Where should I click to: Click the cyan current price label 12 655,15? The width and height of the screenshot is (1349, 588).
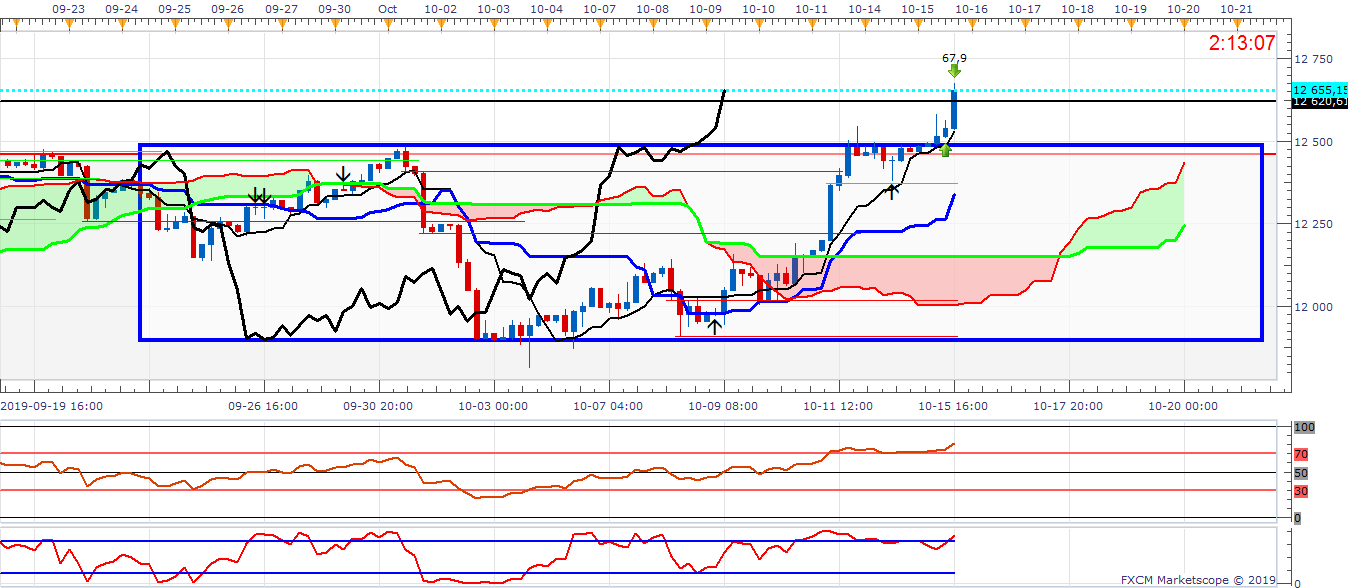[1320, 89]
